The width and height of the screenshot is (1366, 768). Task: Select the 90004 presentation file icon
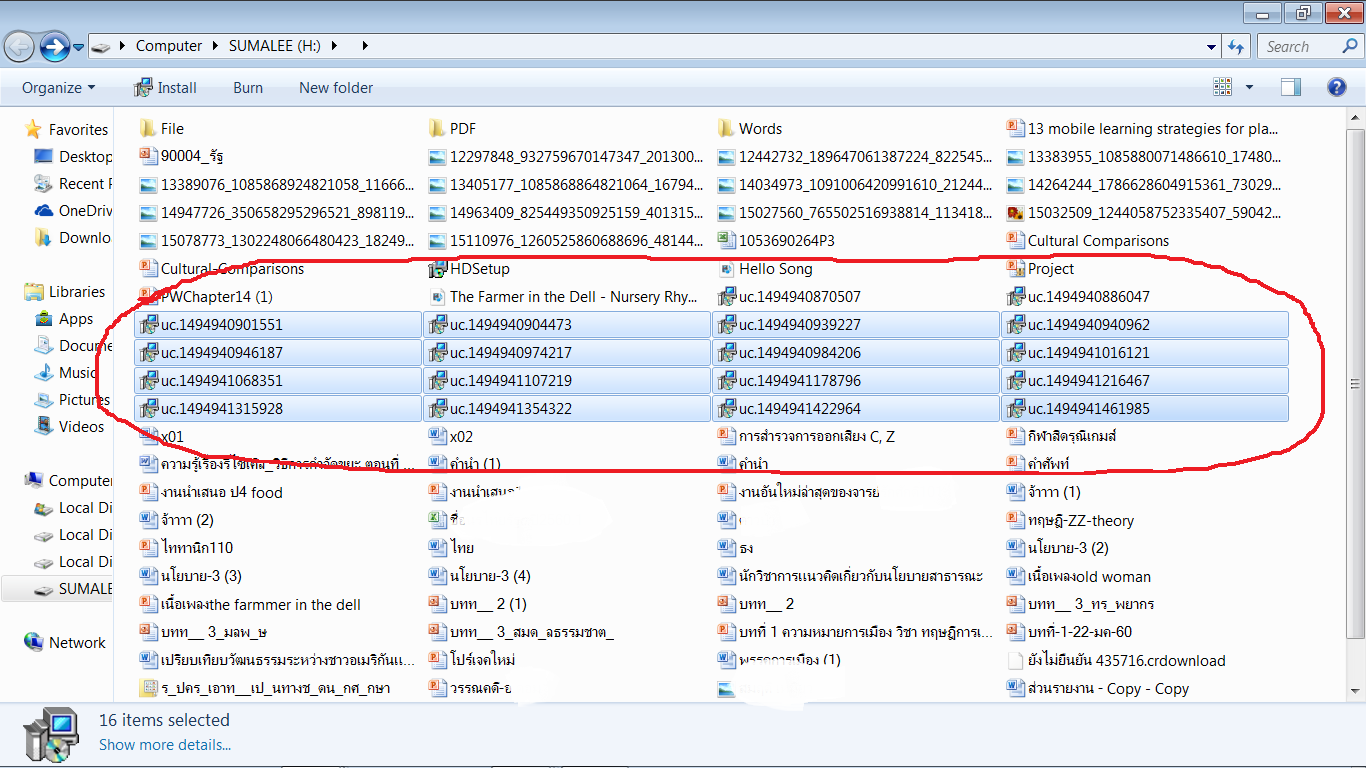point(148,157)
